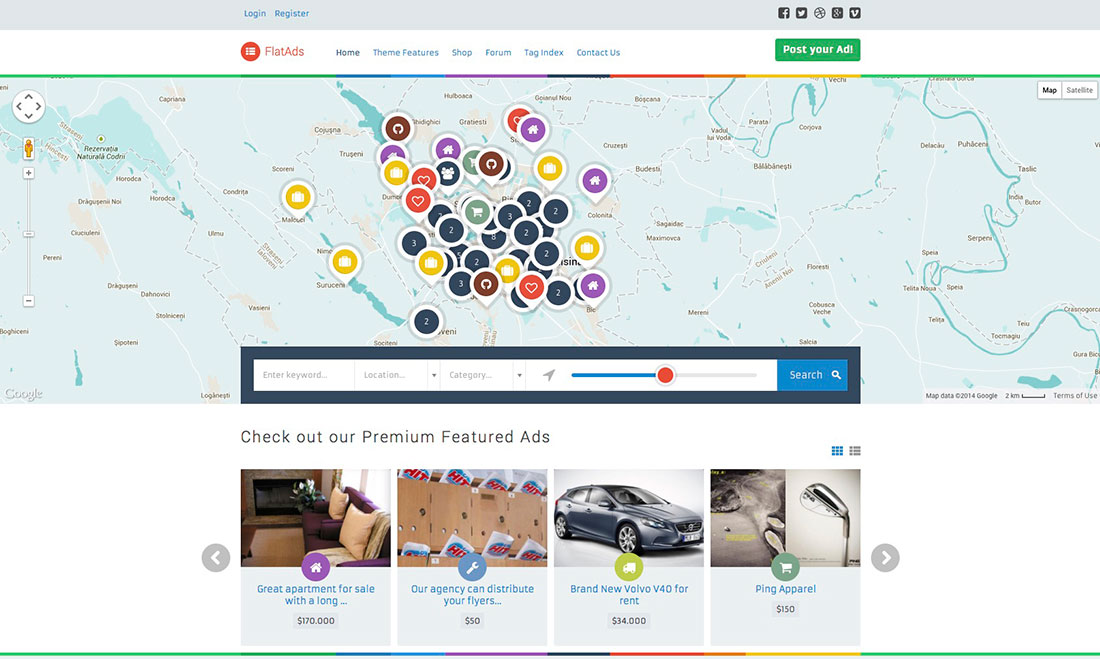Select the shopping cart icon on Ping Apparel
Image resolution: width=1100 pixels, height=659 pixels.
point(785,567)
